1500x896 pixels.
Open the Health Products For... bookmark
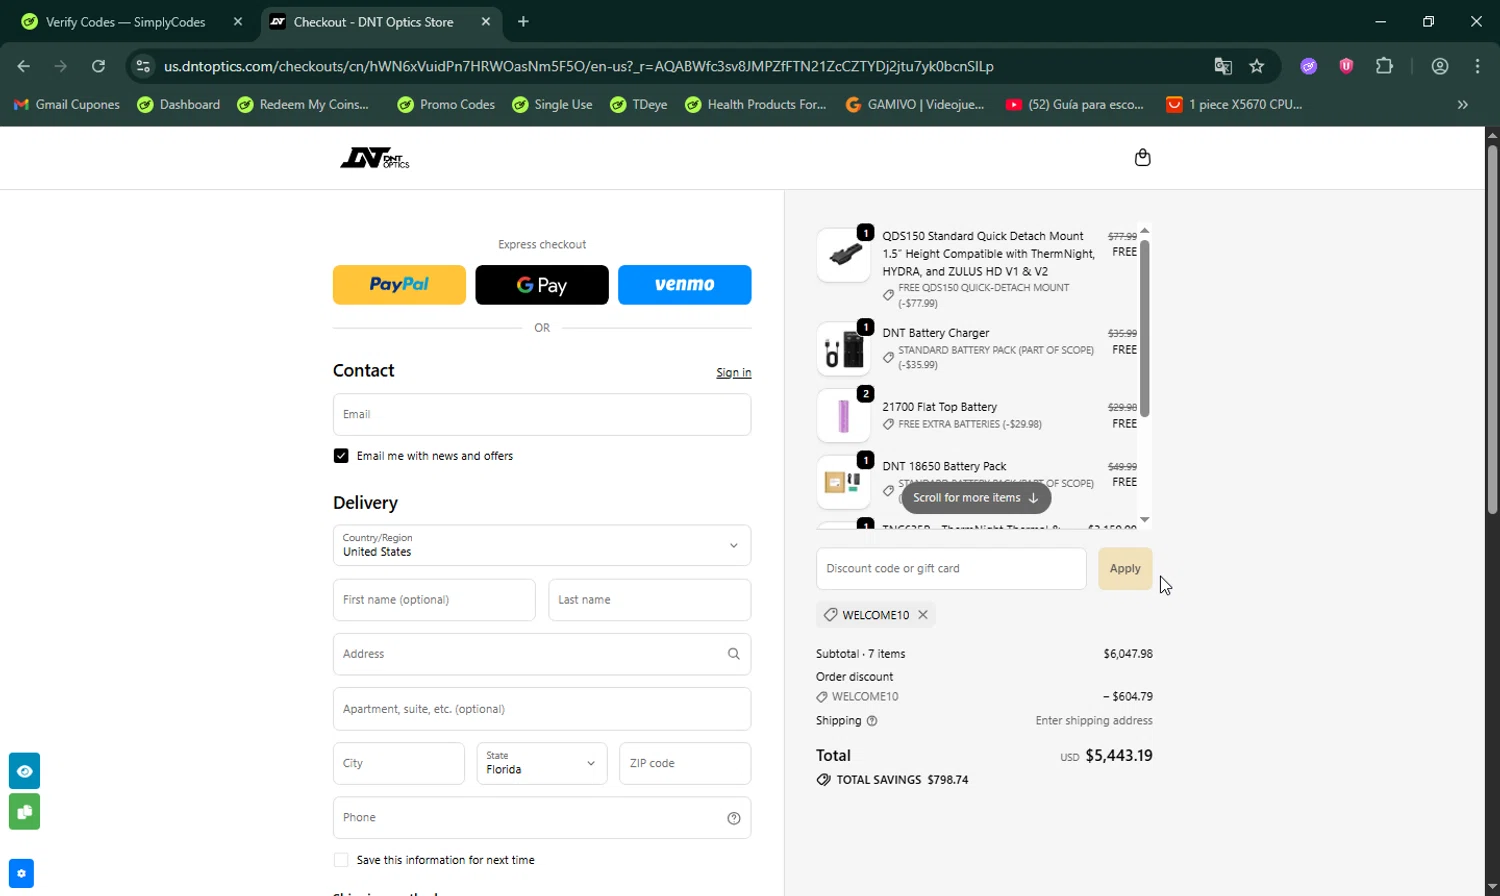coord(756,104)
